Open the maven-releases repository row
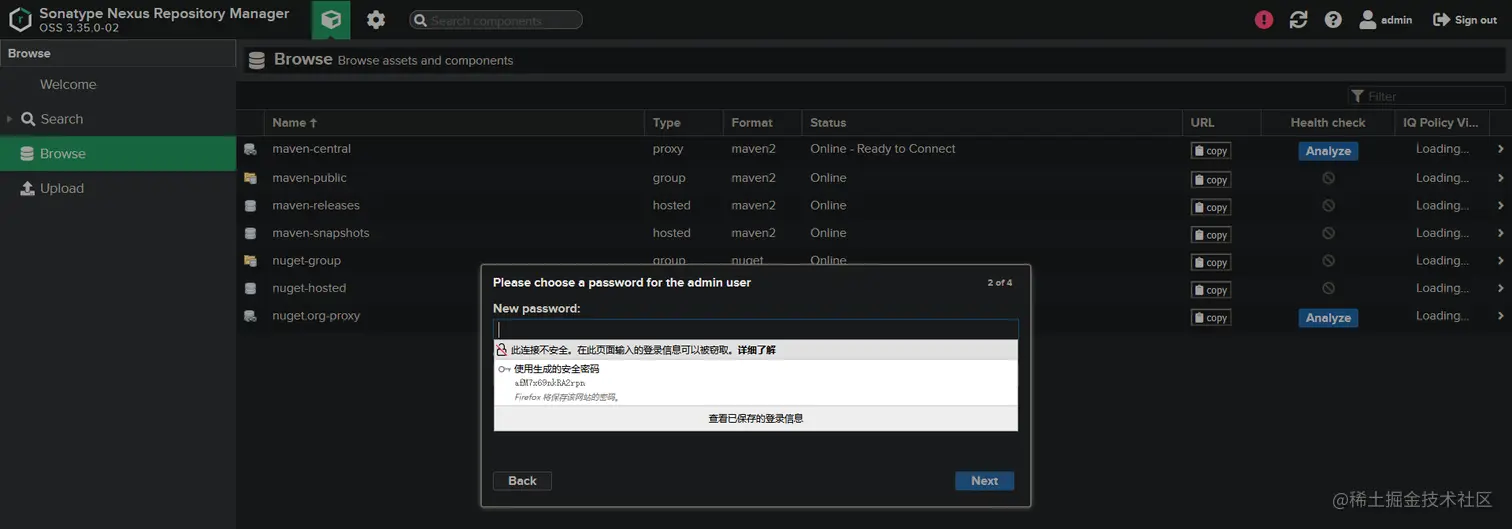Viewport: 1512px width, 529px height. (874, 205)
